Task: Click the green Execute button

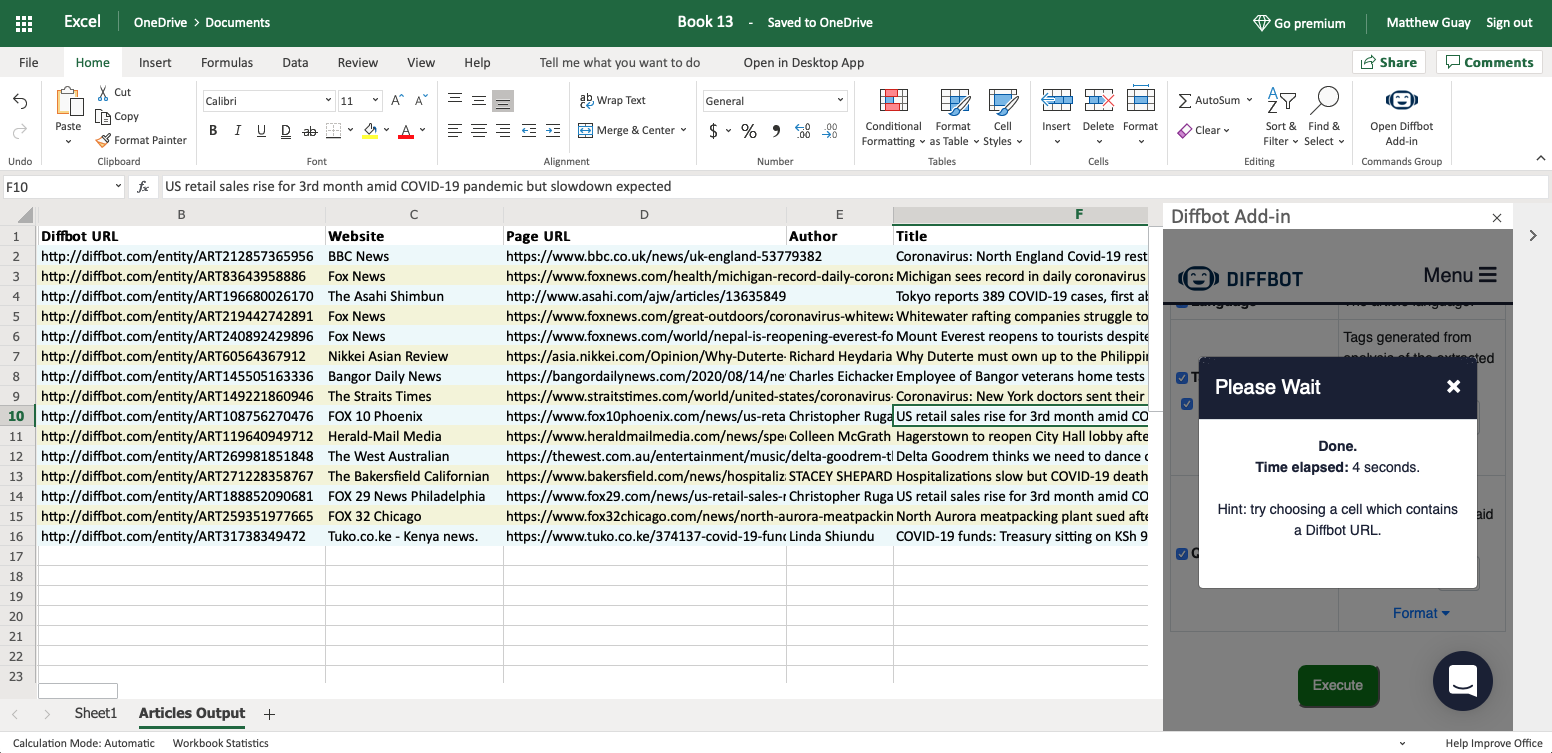Action: (x=1338, y=685)
